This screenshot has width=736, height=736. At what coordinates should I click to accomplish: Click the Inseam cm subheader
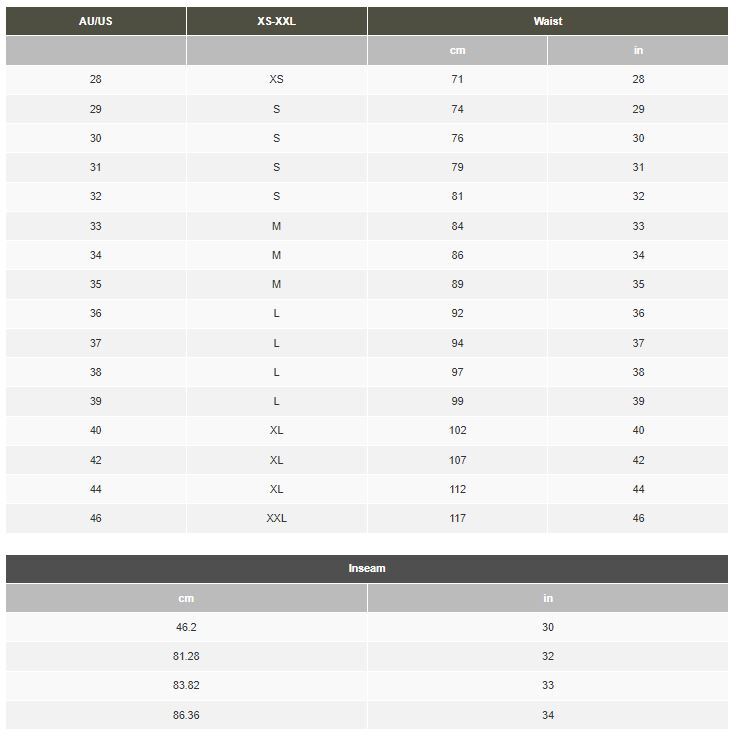(186, 598)
